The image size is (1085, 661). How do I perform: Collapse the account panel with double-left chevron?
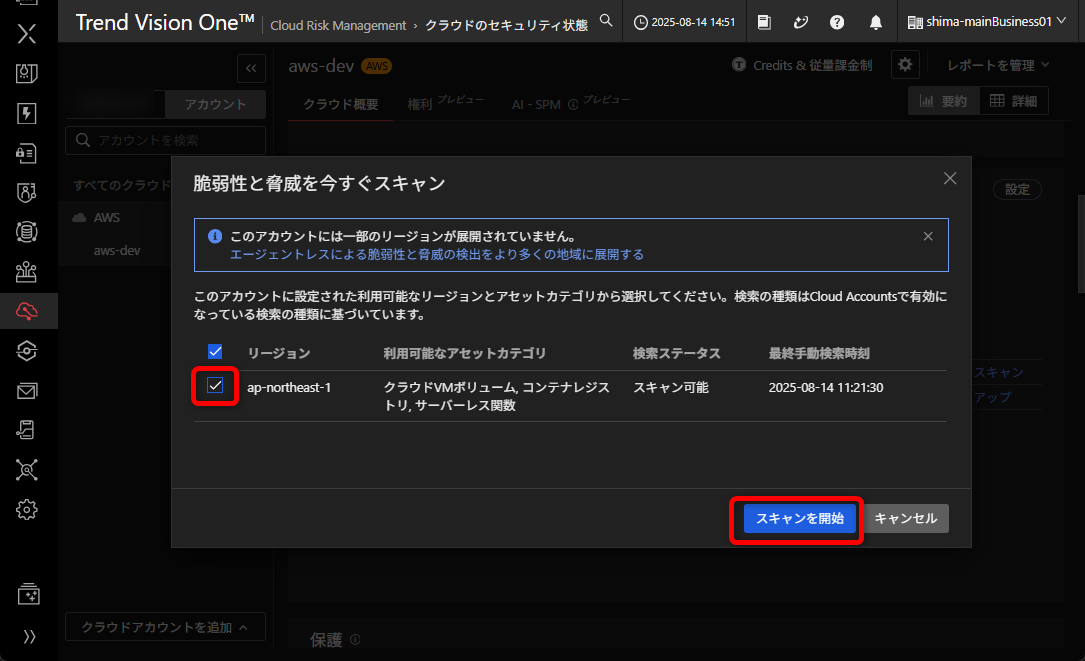click(251, 68)
